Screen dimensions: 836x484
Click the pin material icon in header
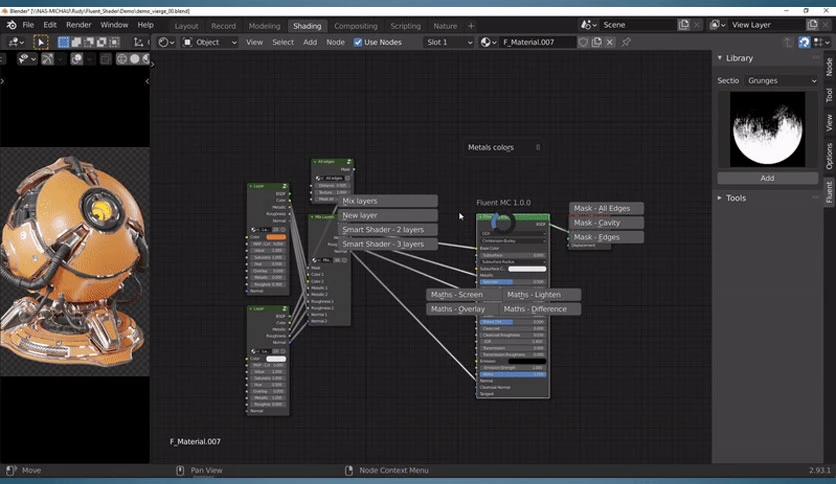coord(626,42)
